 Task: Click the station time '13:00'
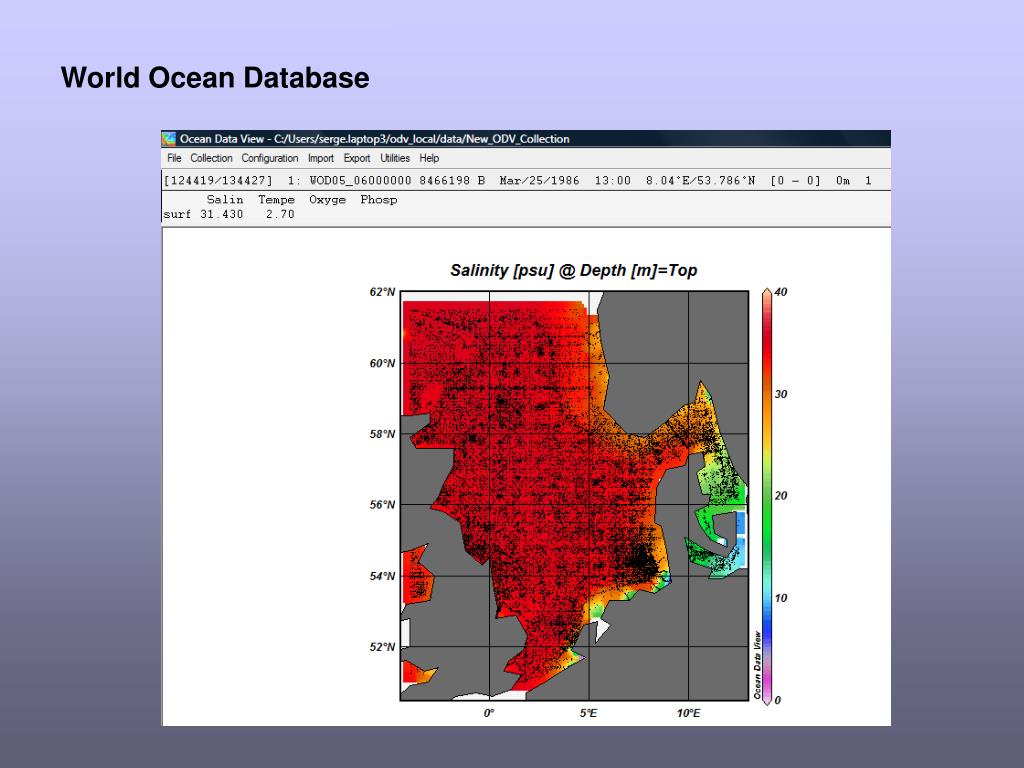pos(613,181)
